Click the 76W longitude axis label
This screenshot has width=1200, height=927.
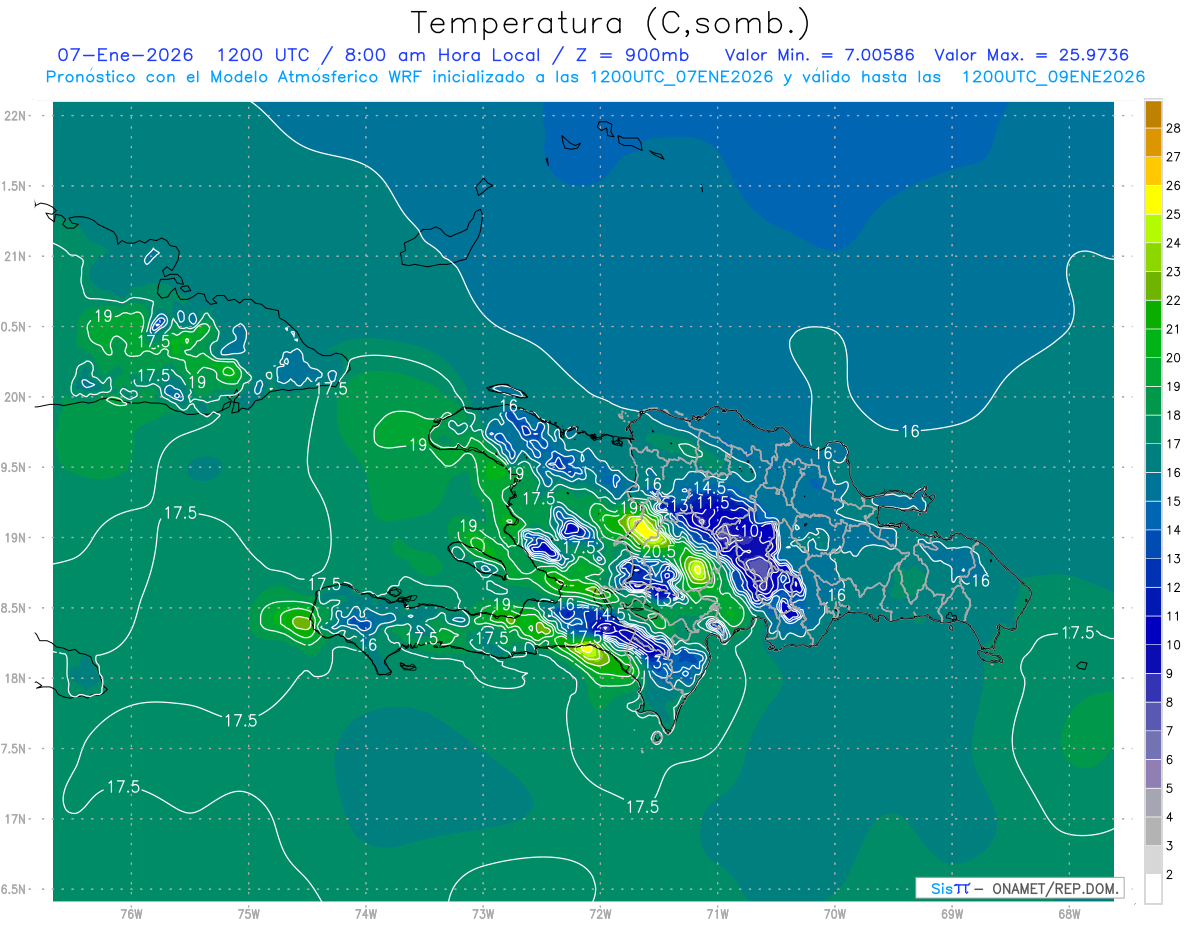(131, 913)
